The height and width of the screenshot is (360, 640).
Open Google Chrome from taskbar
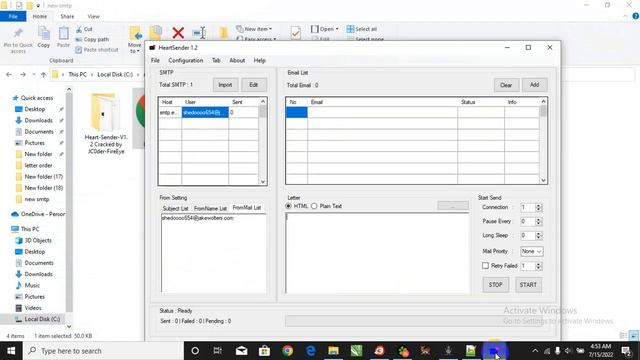pyautogui.click(x=287, y=351)
